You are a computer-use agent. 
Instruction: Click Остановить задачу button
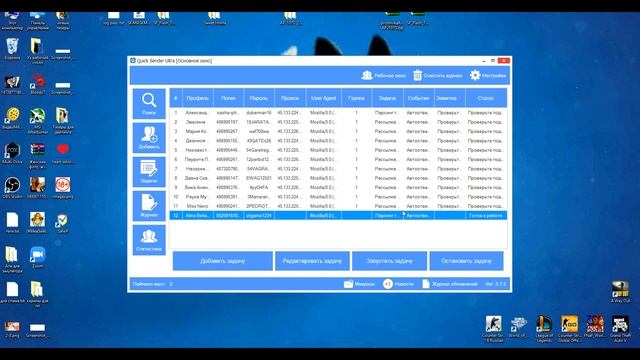pyautogui.click(x=466, y=261)
